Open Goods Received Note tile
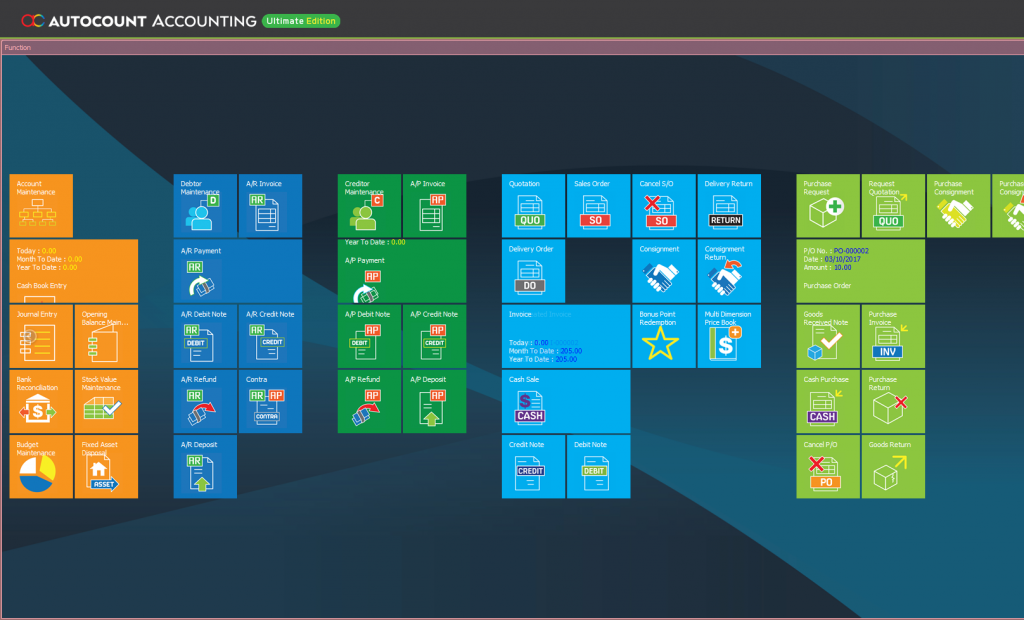Screen dimensions: 1024x620 (x=828, y=336)
